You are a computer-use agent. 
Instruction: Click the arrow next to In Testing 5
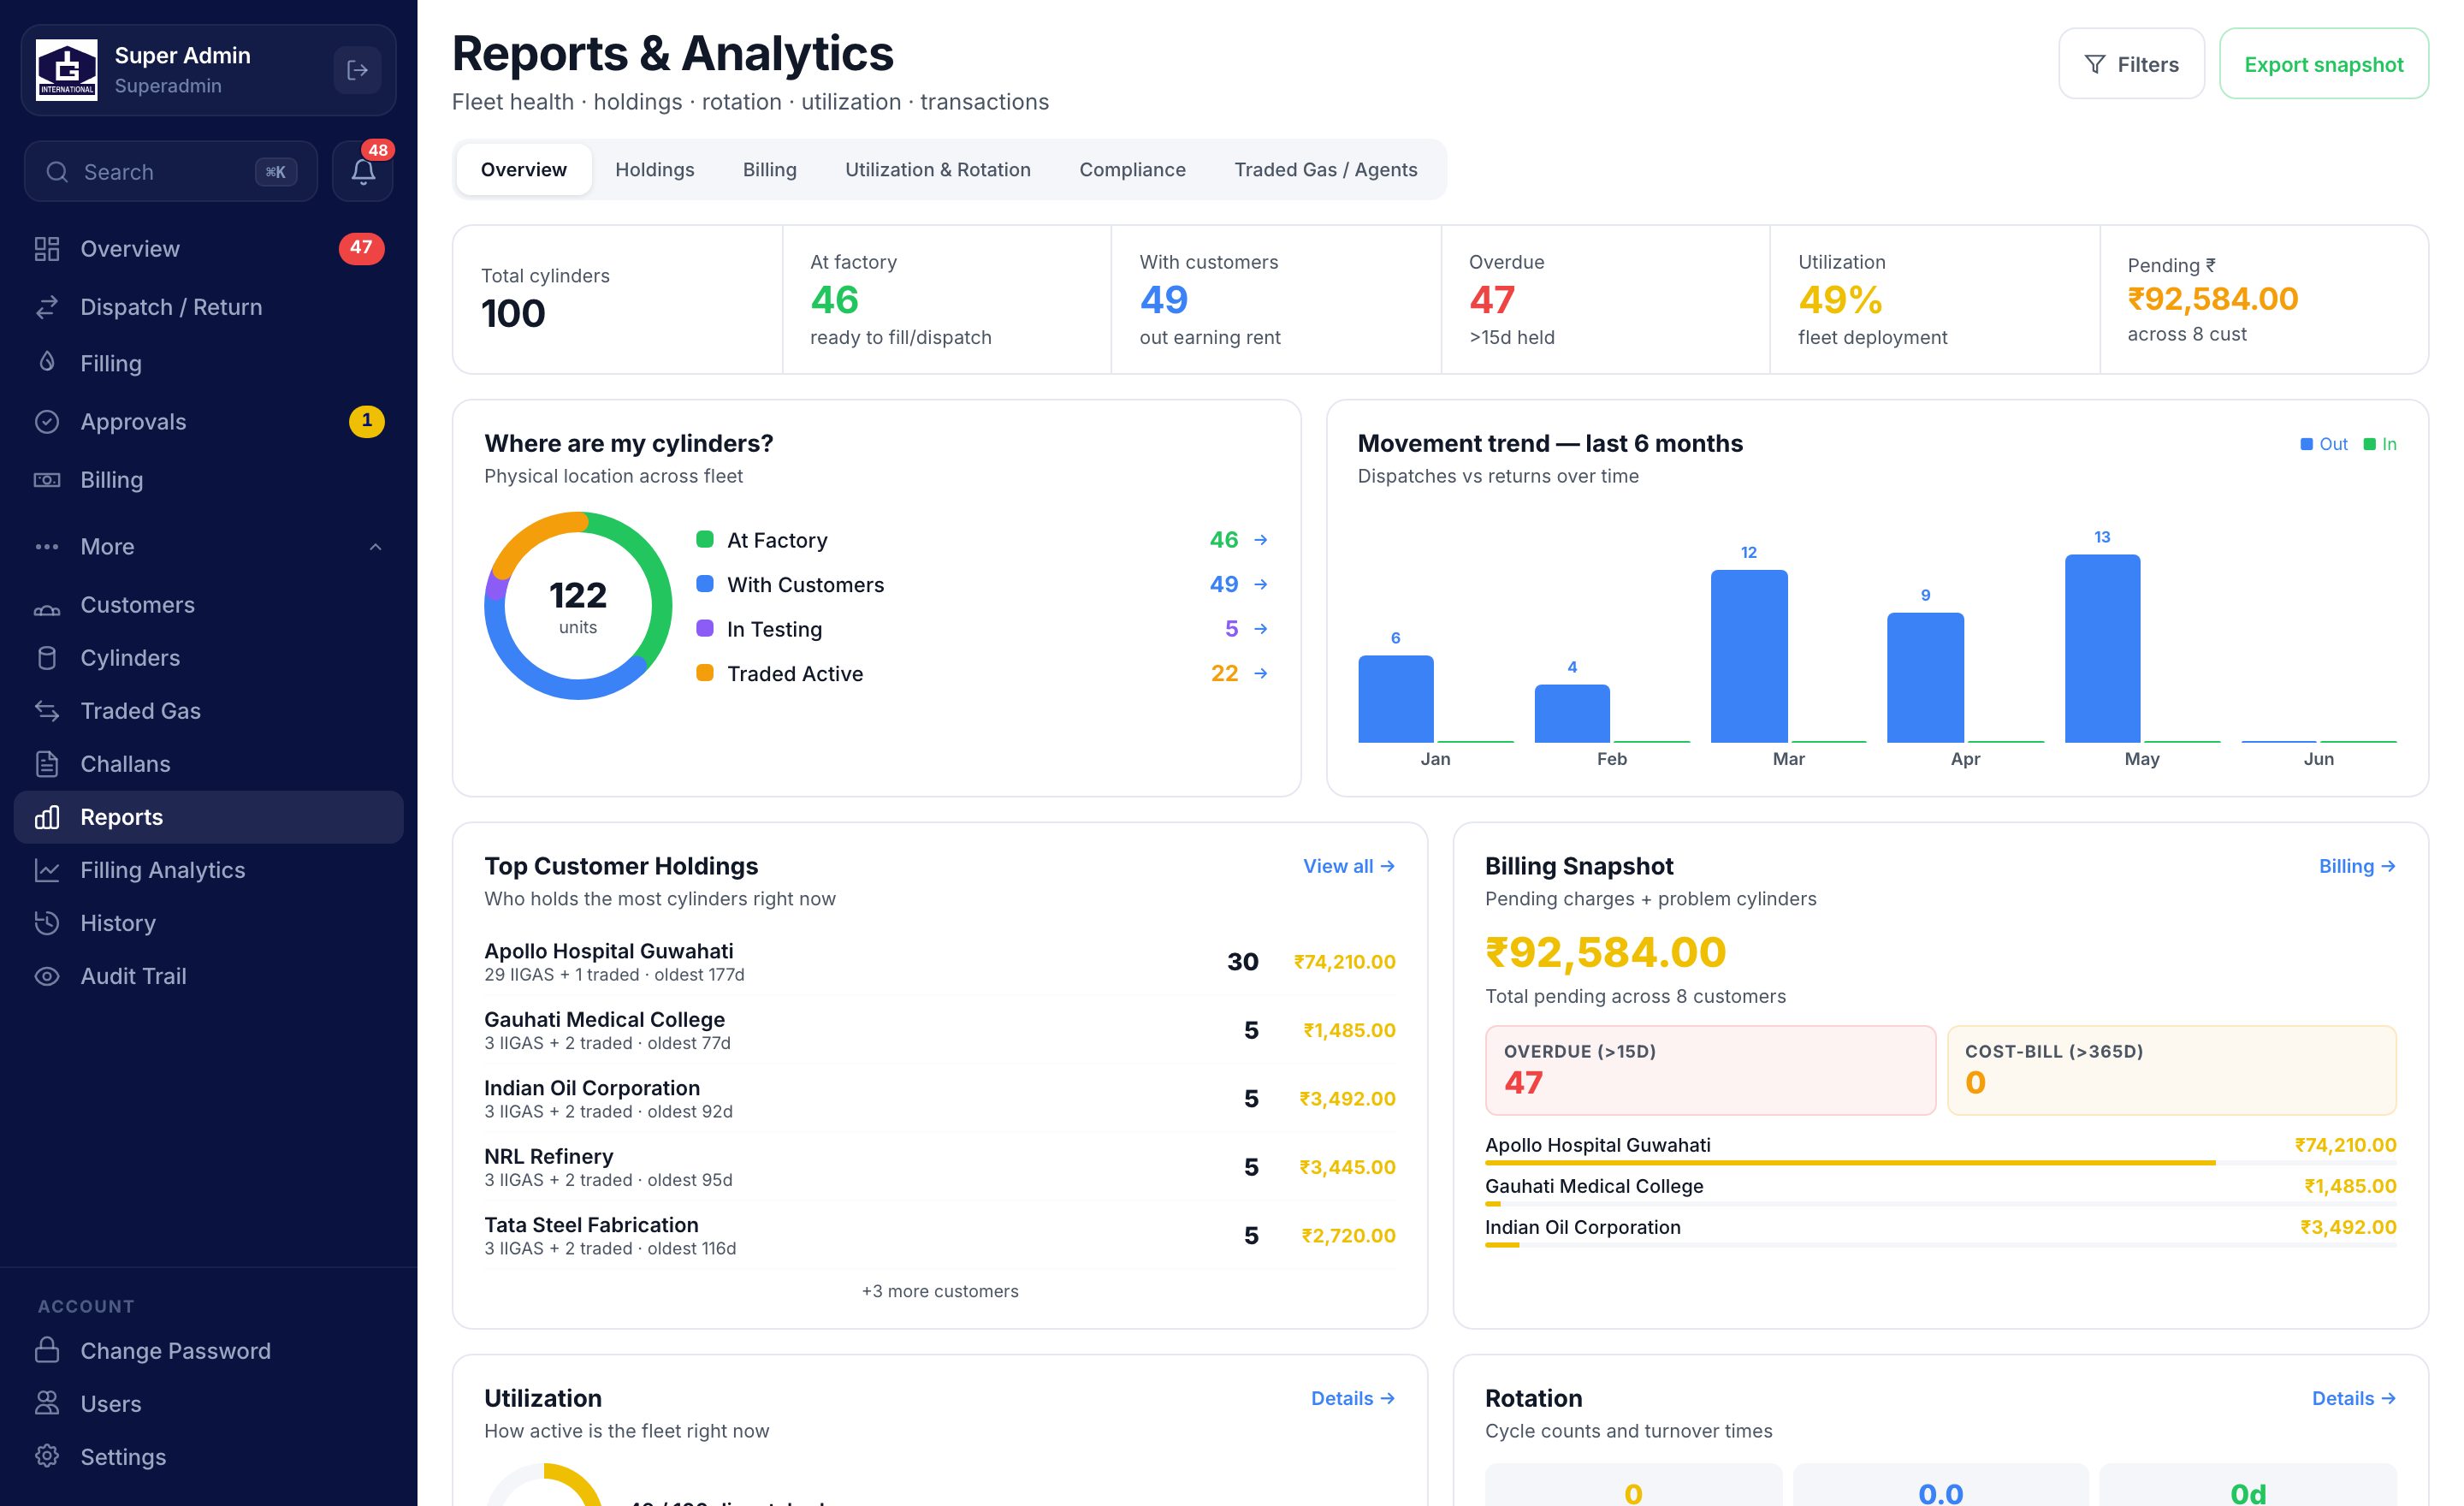pyautogui.click(x=1261, y=629)
